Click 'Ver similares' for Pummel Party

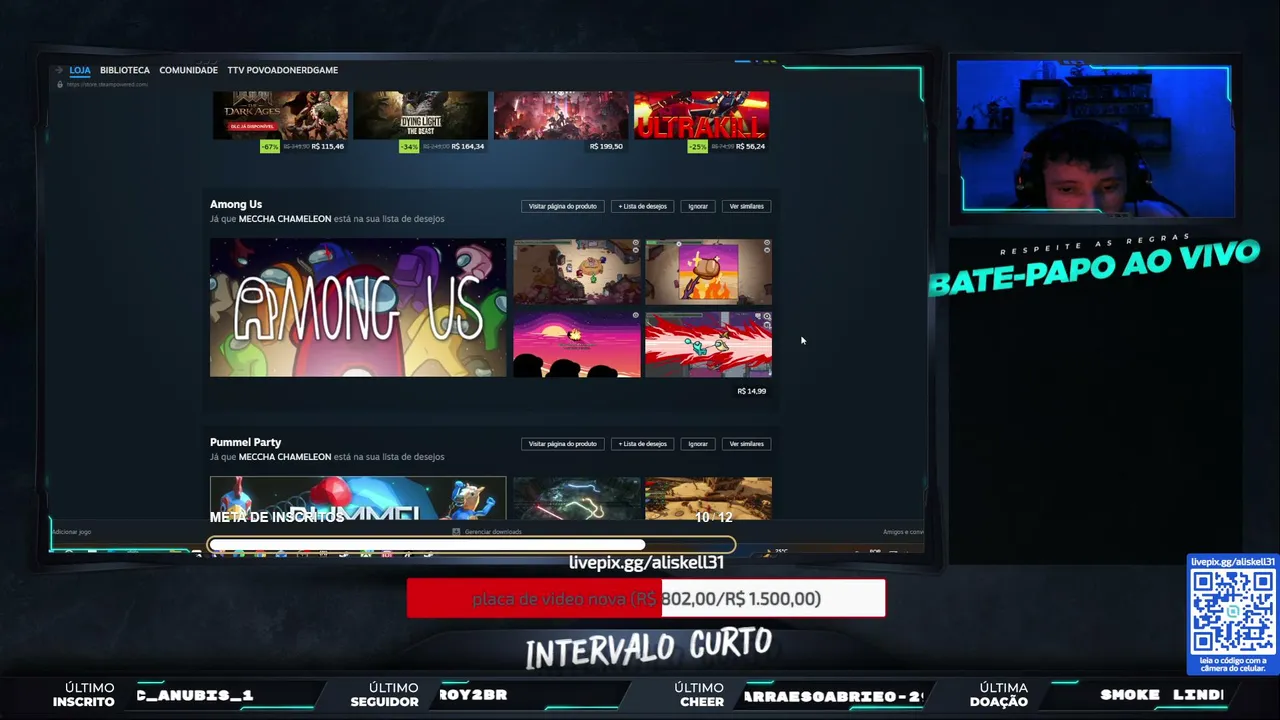point(747,444)
